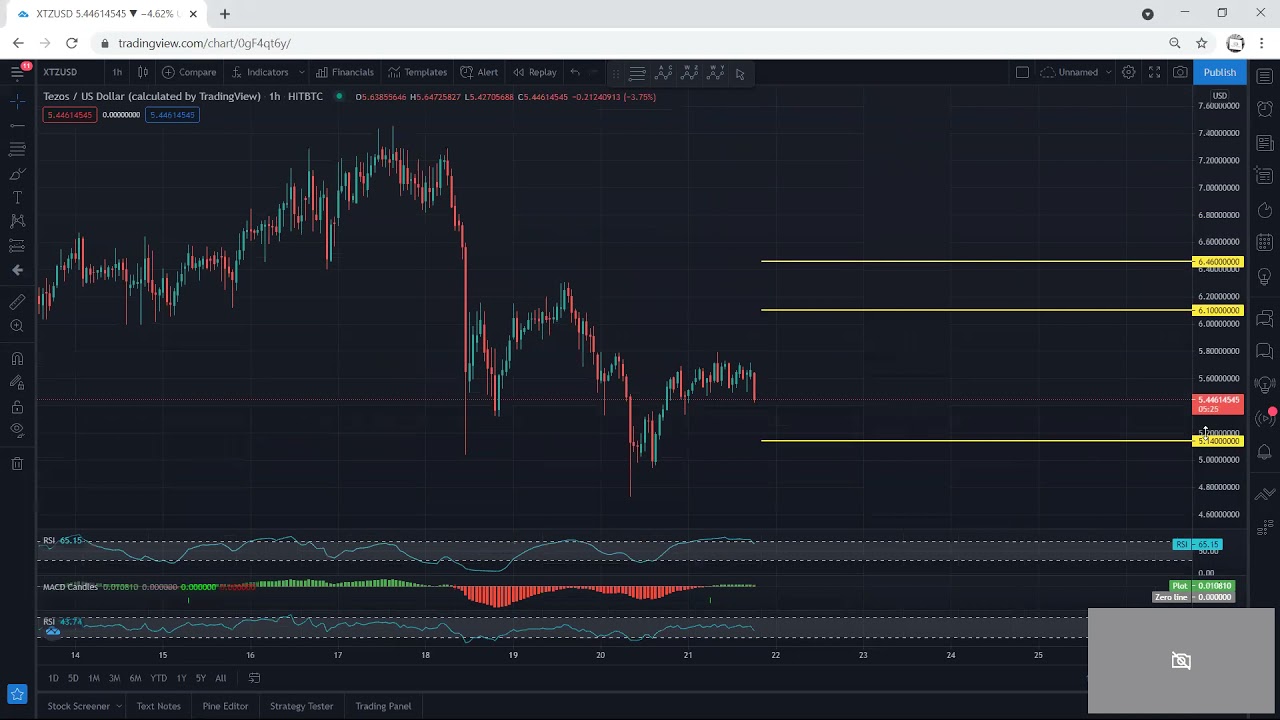This screenshot has height=720, width=1280.
Task: Open the Pine Editor tab
Action: tap(225, 706)
